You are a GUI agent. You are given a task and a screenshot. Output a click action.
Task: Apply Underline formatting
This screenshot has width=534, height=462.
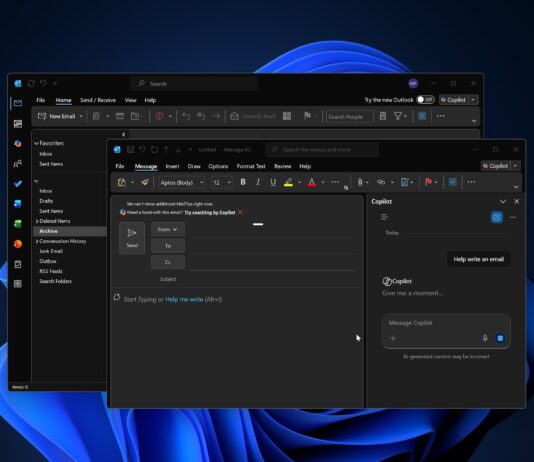pyautogui.click(x=273, y=182)
